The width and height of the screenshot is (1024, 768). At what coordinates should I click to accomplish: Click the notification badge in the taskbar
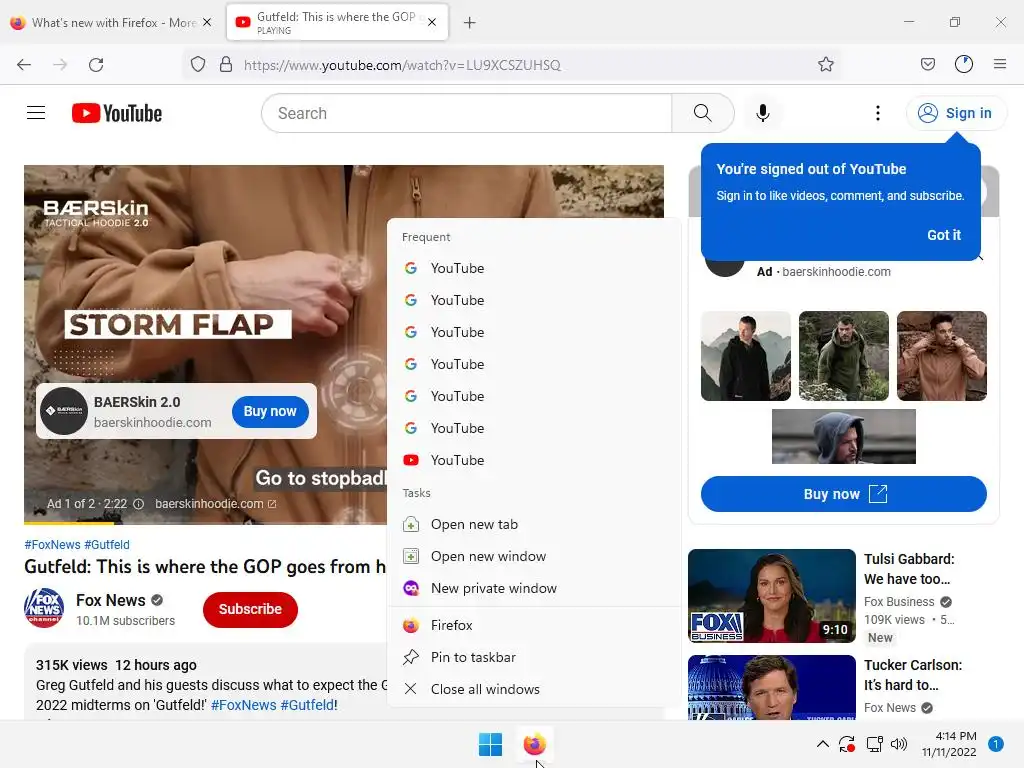click(996, 744)
